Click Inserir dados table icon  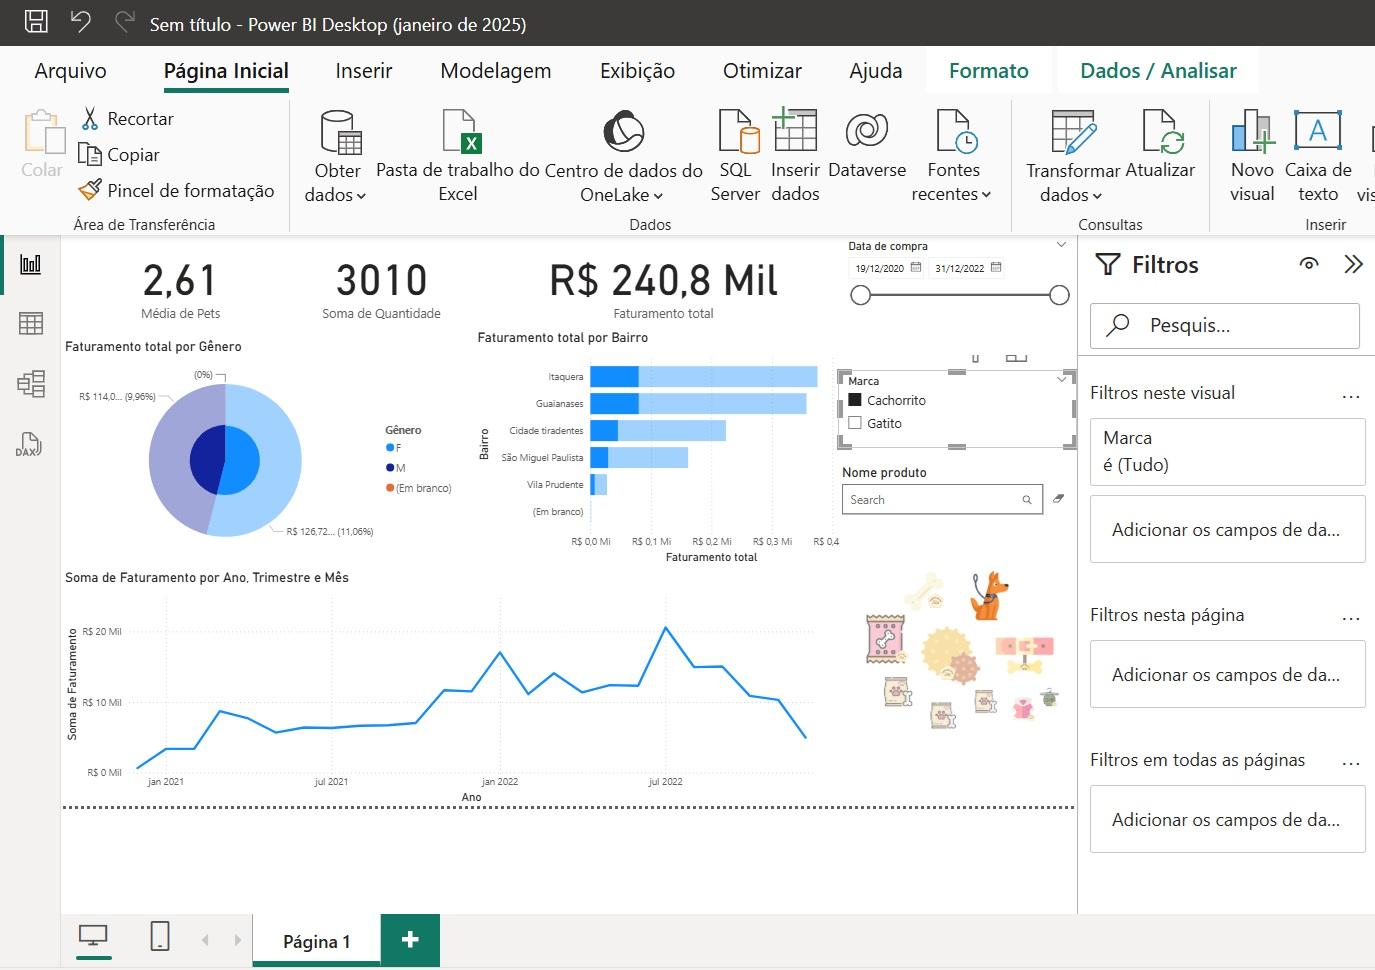click(x=795, y=156)
